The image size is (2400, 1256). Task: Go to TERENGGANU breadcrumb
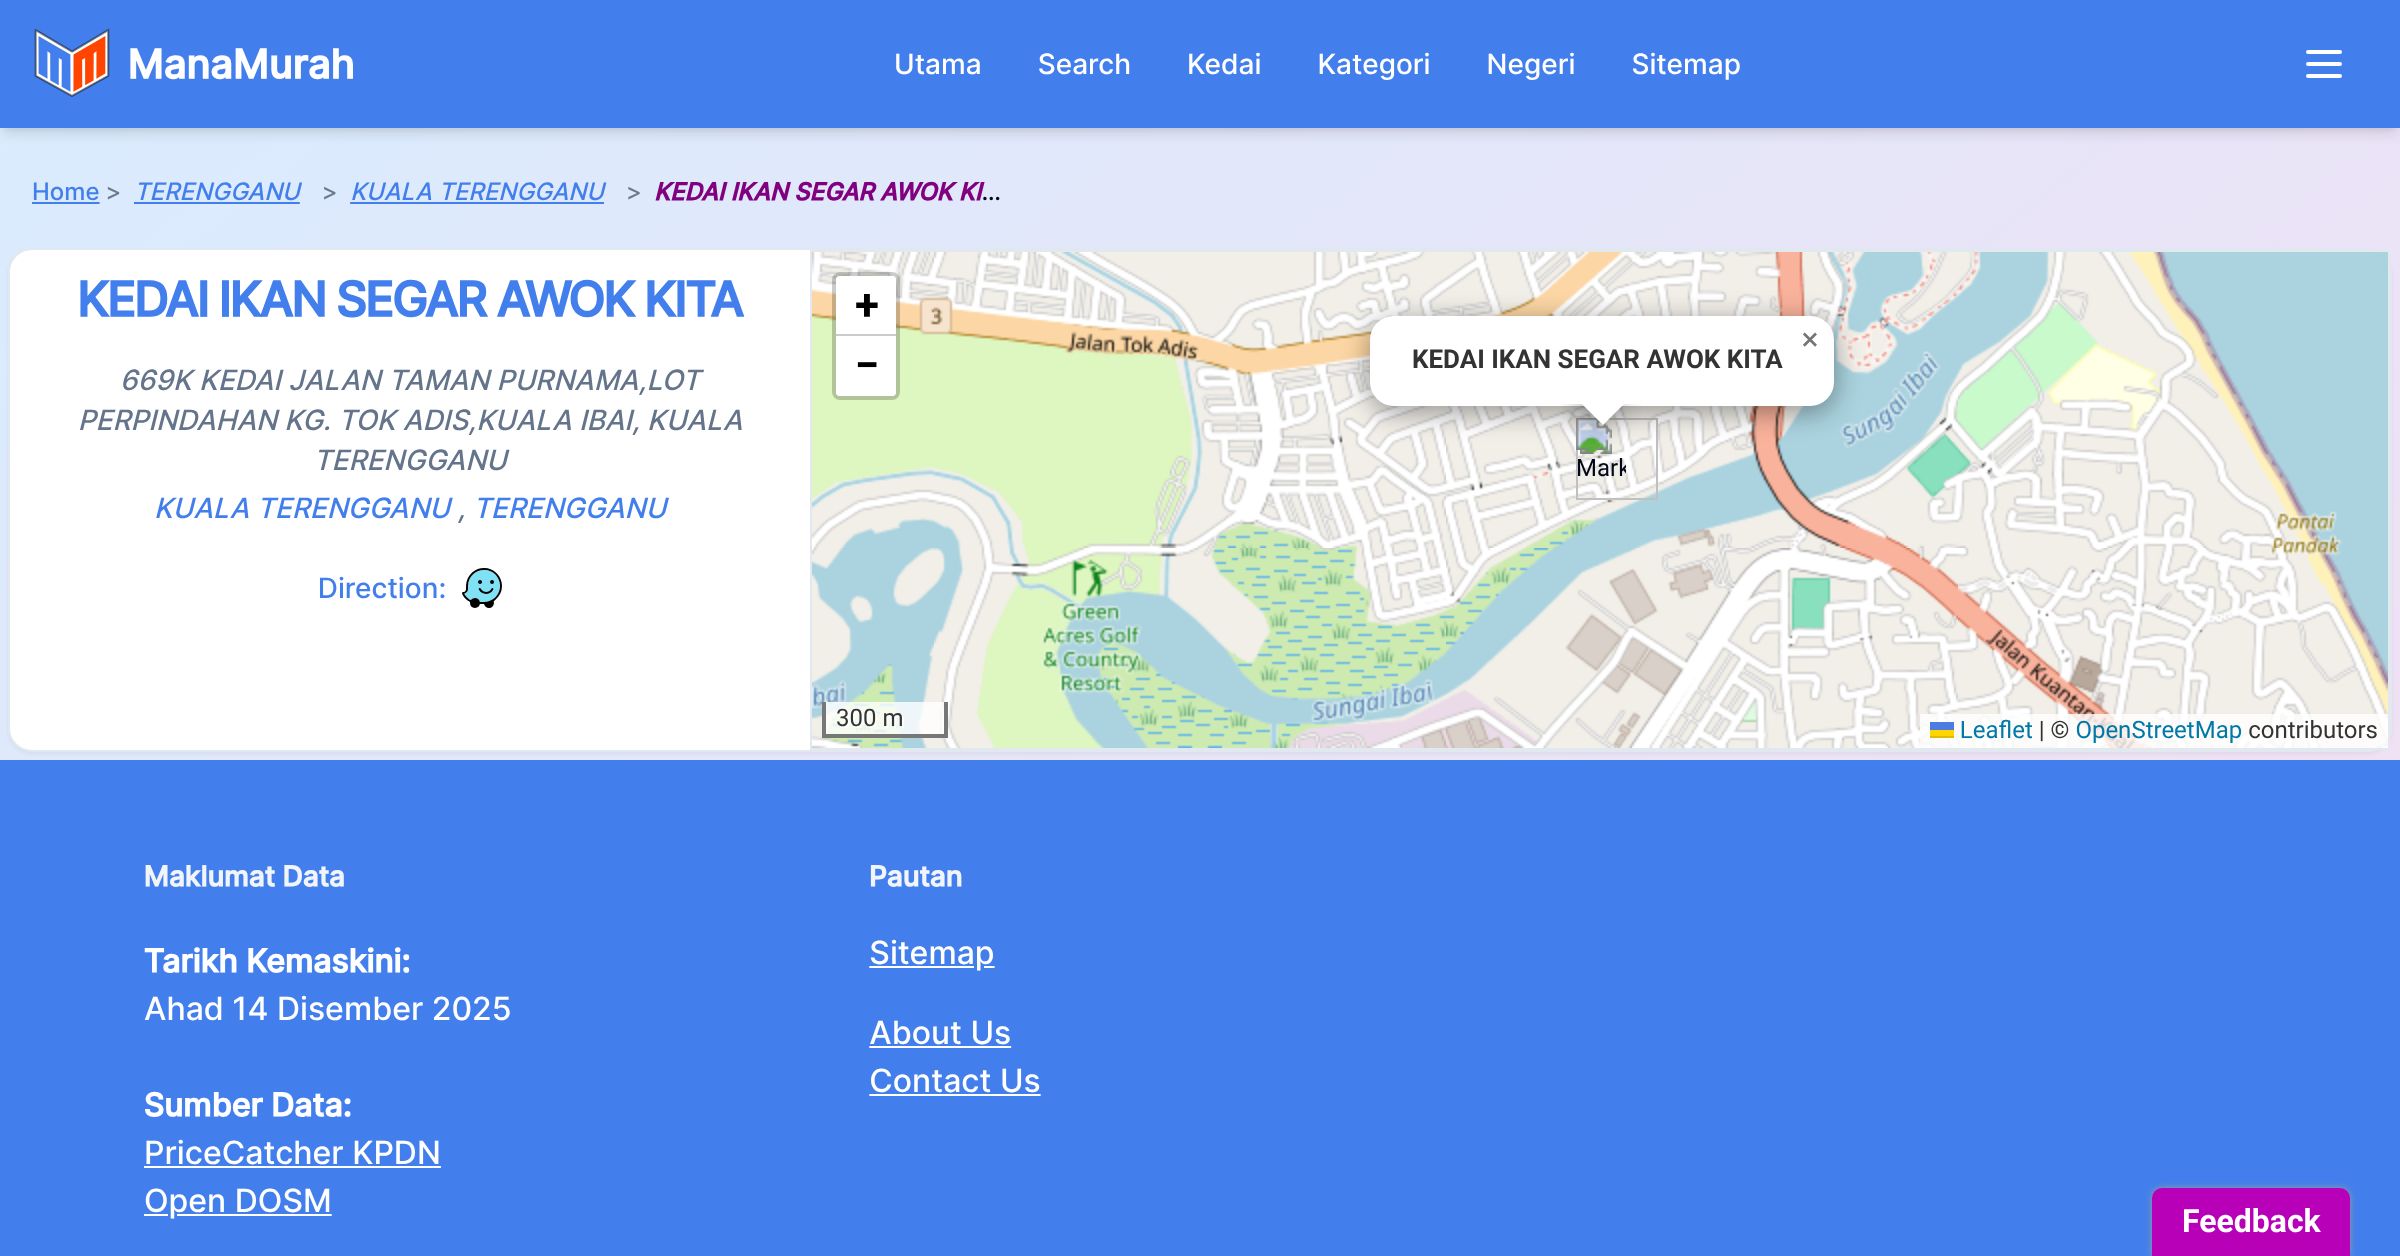[x=218, y=191]
